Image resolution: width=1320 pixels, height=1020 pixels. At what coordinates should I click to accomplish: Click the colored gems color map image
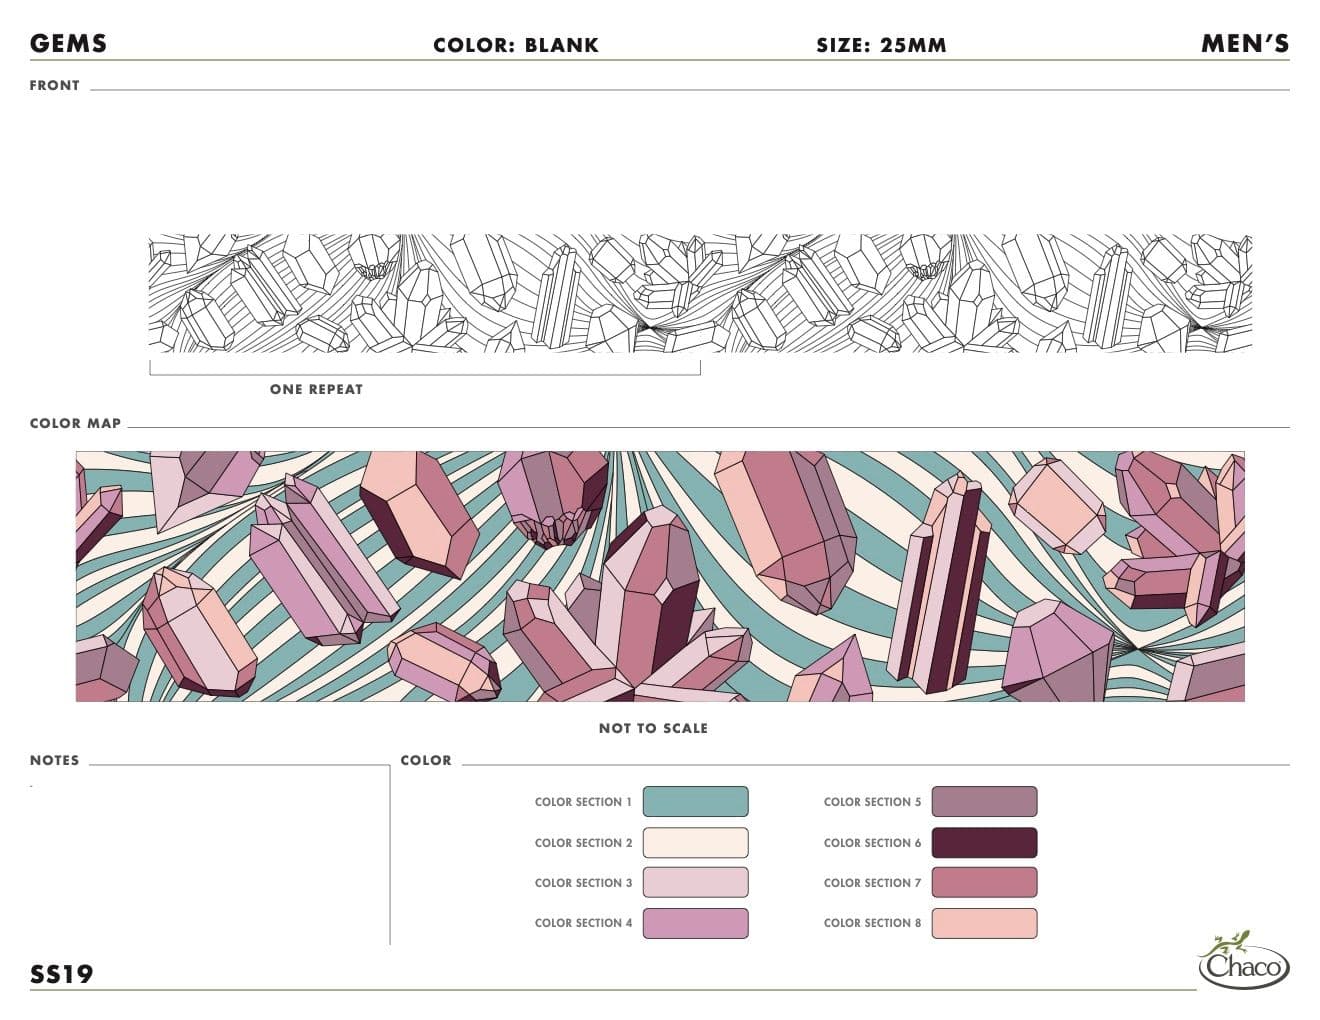pos(660,576)
